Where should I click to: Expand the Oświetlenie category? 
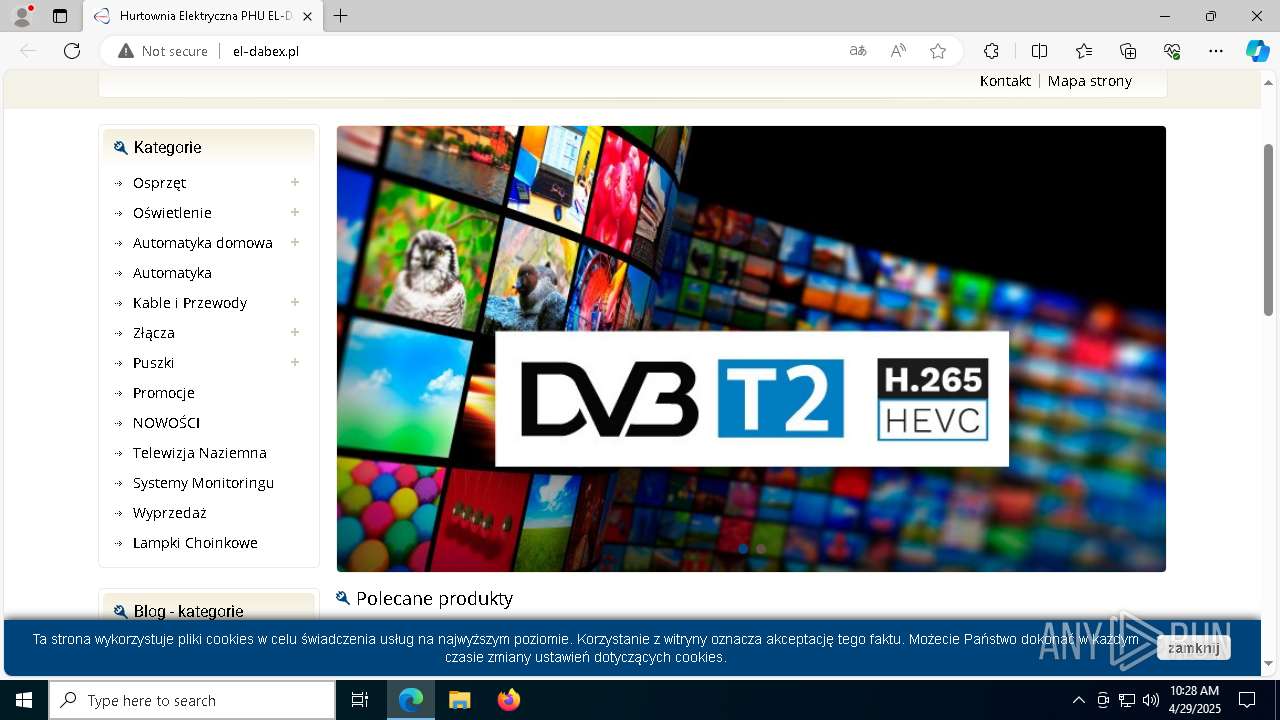295,212
